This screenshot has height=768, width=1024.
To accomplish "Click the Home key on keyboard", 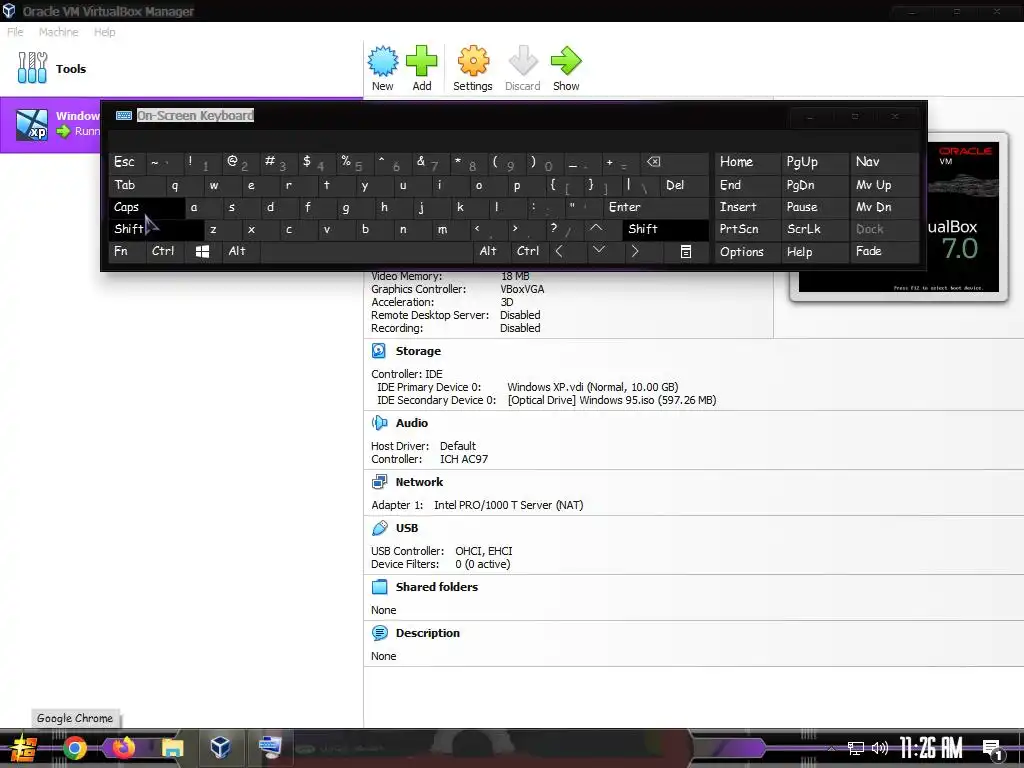I will coord(748,162).
